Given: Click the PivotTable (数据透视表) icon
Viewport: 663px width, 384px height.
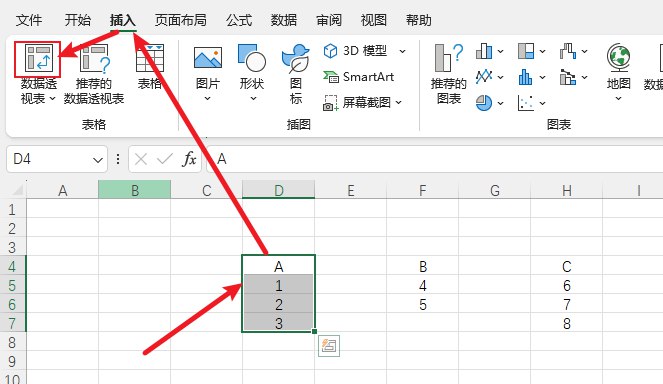Looking at the screenshot, I should click(x=38, y=58).
